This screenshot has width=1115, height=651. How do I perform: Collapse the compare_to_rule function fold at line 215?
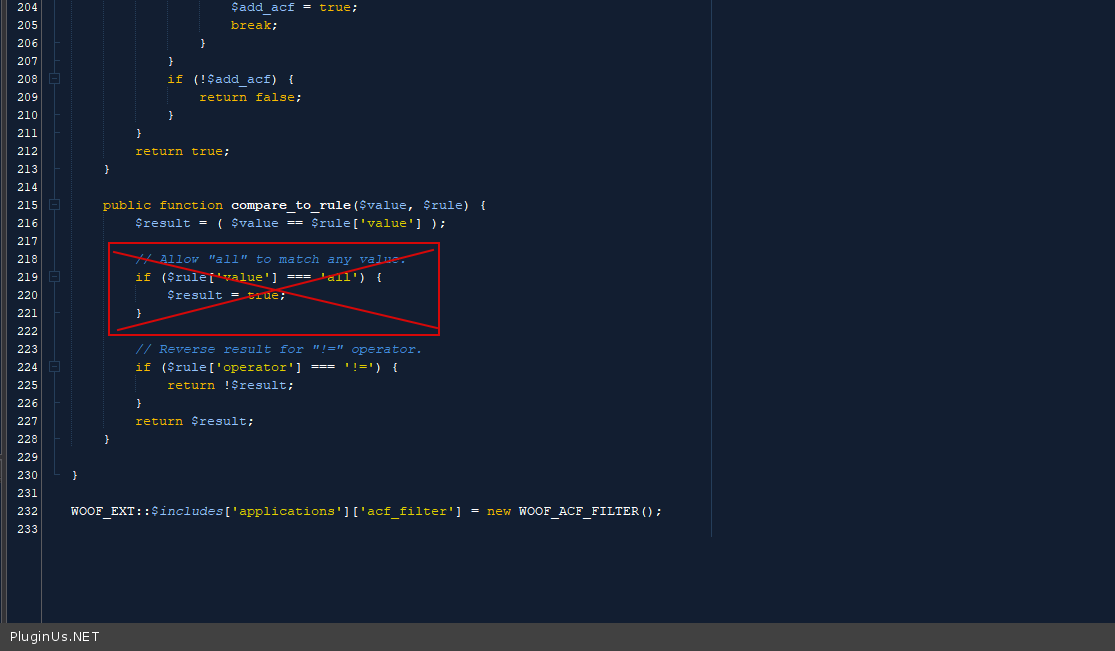click(x=55, y=205)
